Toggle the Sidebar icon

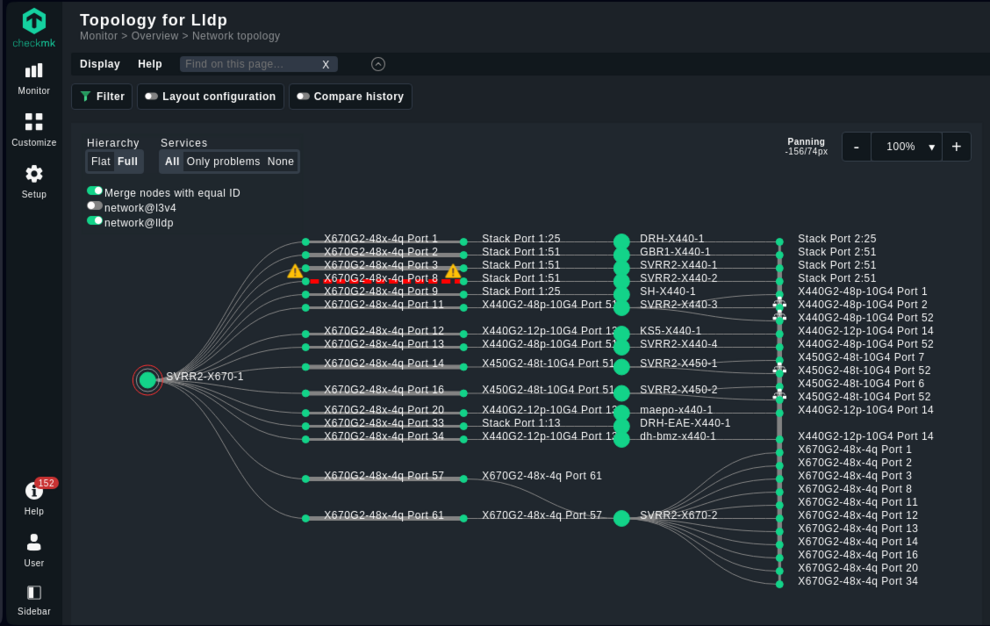coord(34,600)
